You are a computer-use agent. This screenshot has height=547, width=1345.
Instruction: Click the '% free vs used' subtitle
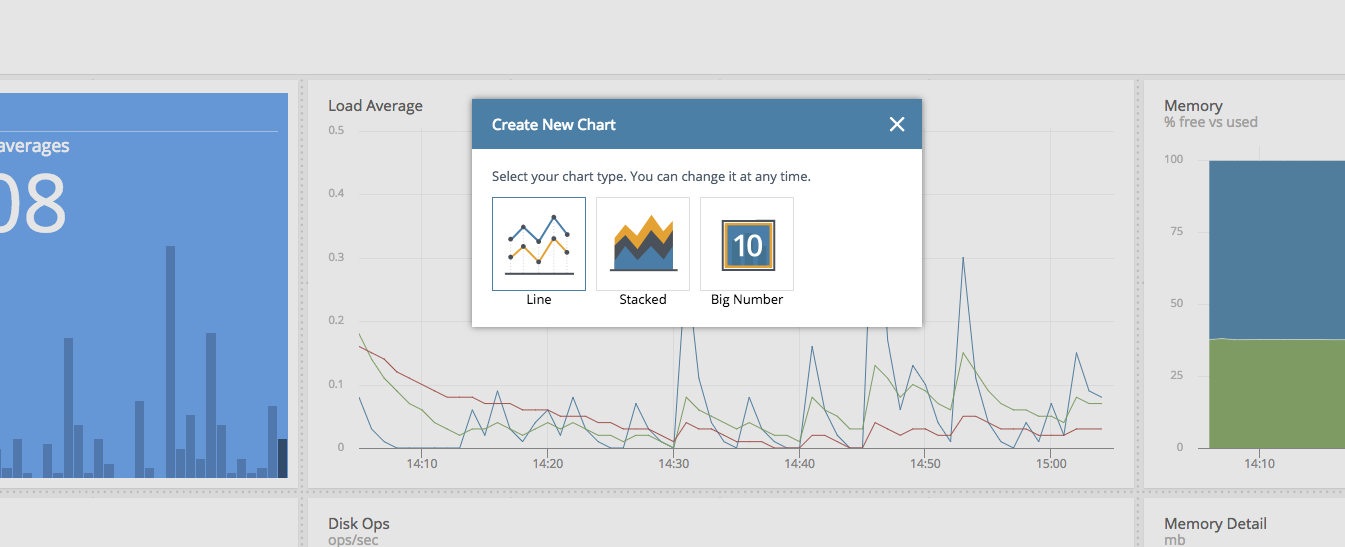click(x=1211, y=122)
